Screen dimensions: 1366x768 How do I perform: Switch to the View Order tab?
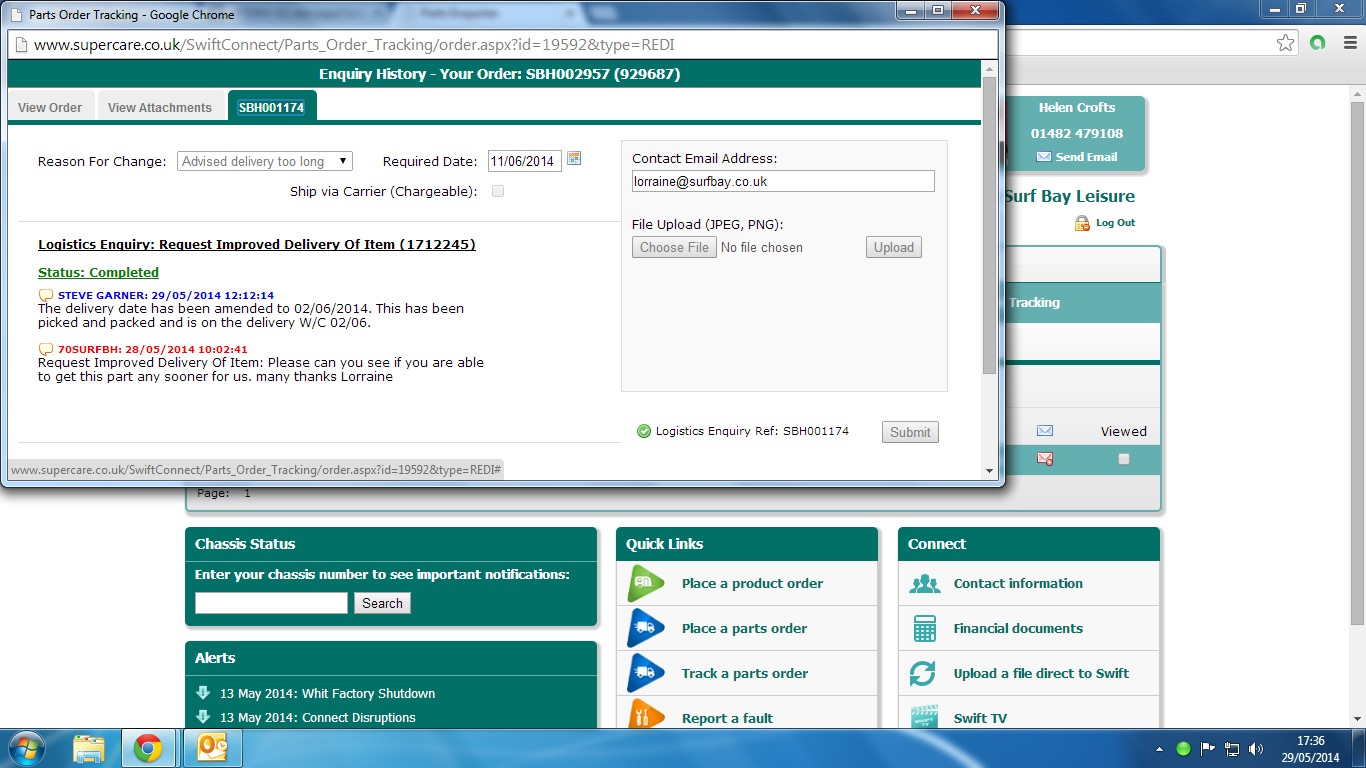point(50,107)
